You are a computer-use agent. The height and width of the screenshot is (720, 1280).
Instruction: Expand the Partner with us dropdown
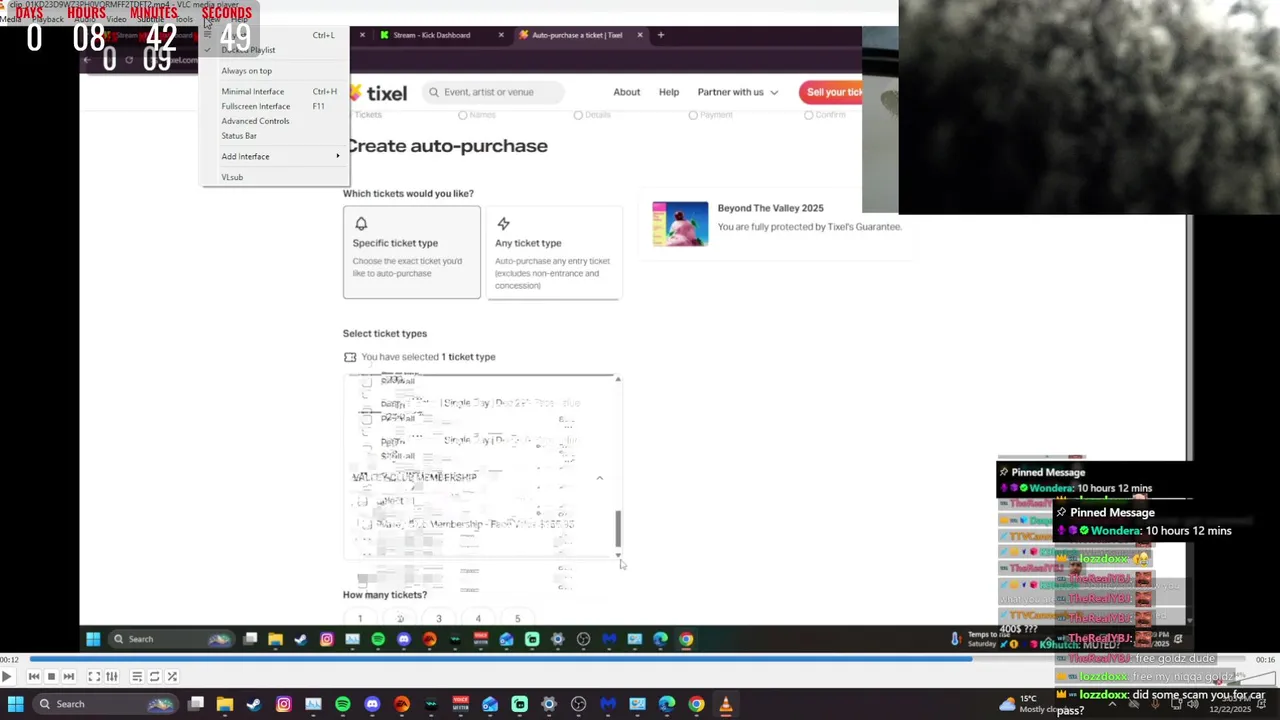tap(738, 92)
